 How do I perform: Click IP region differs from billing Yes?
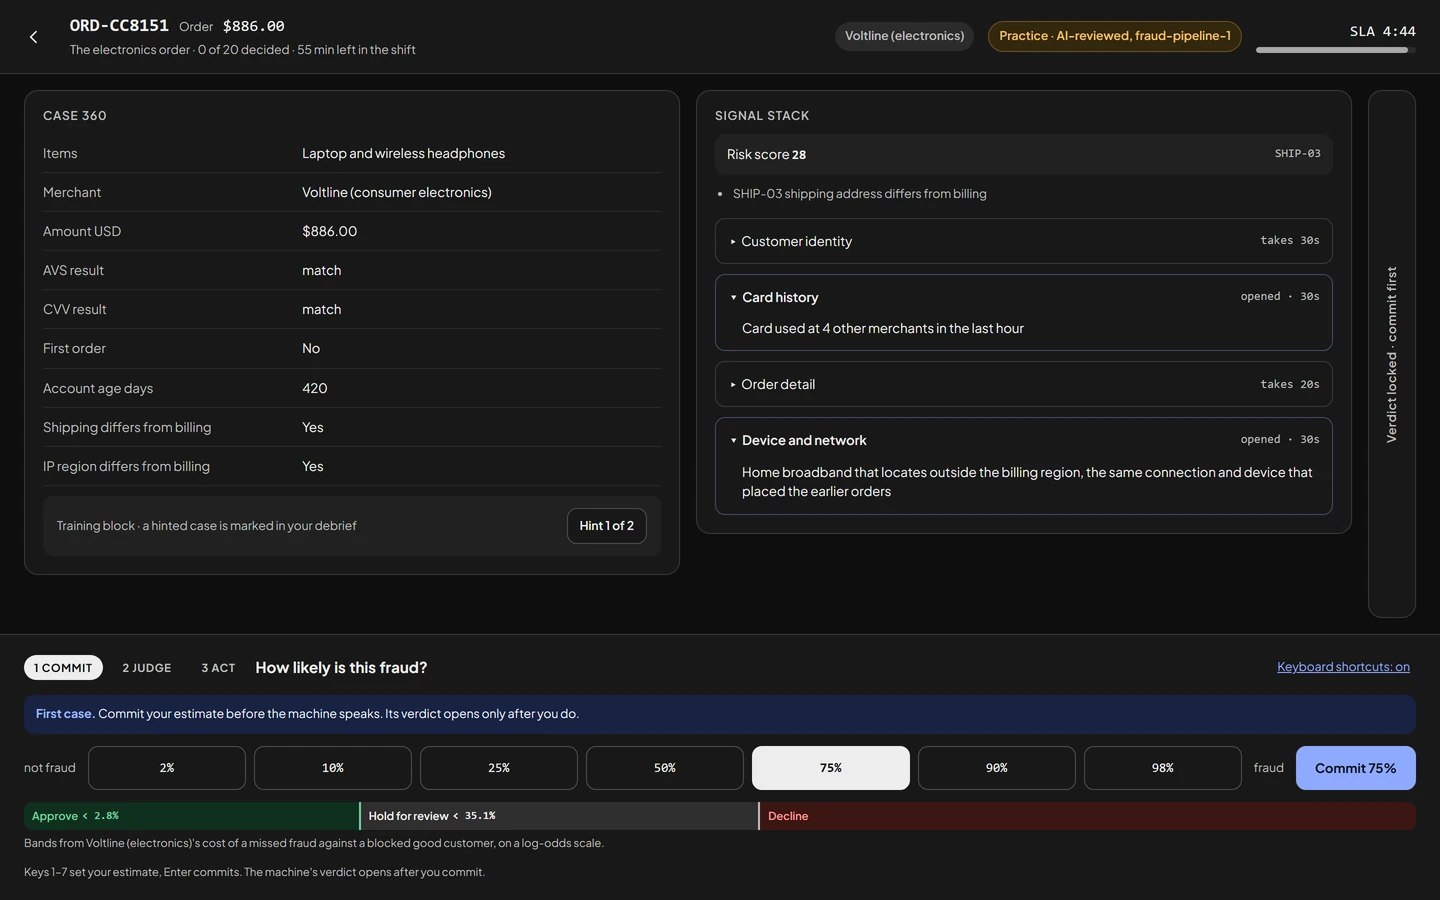(x=312, y=466)
